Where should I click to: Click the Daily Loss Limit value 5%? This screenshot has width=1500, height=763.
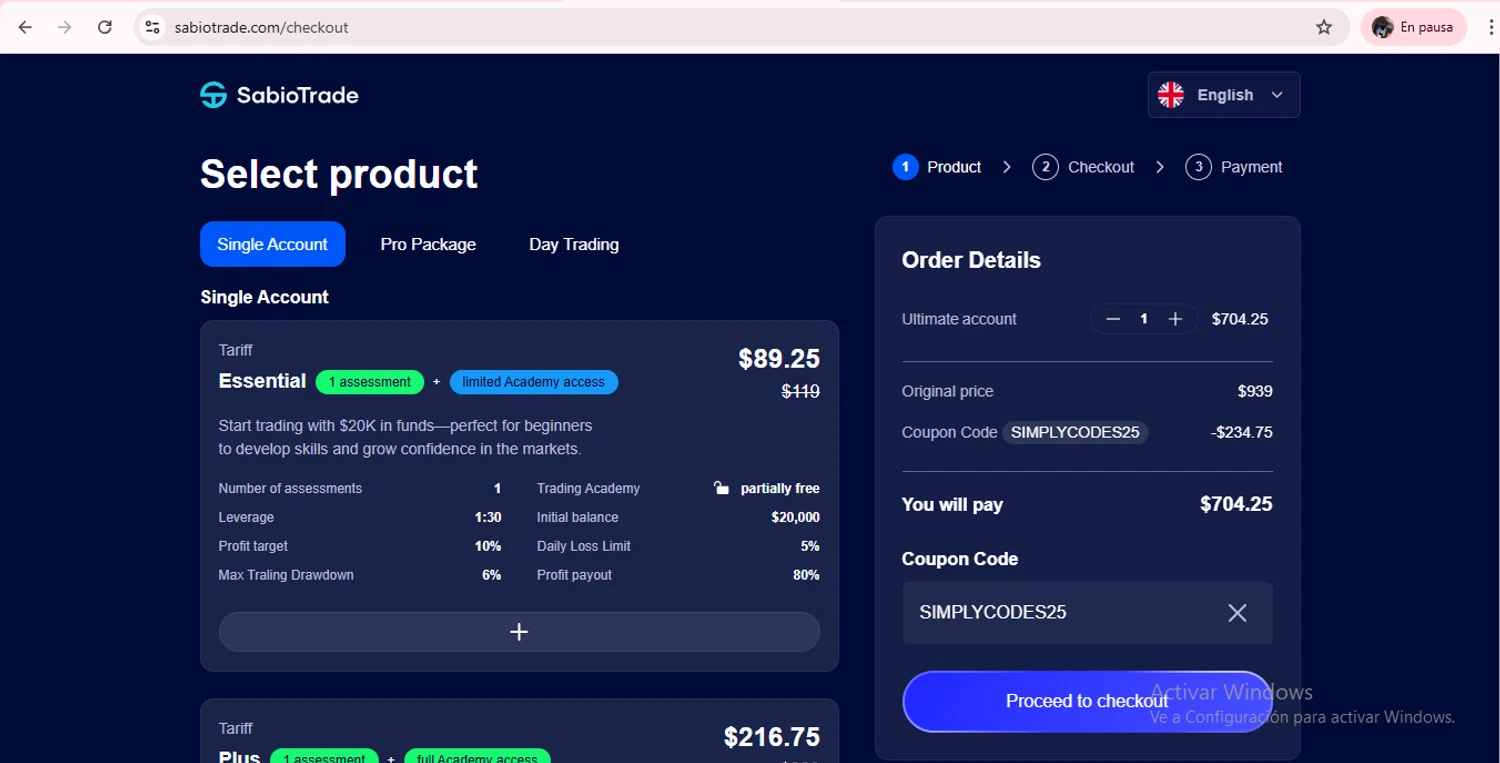click(x=810, y=546)
